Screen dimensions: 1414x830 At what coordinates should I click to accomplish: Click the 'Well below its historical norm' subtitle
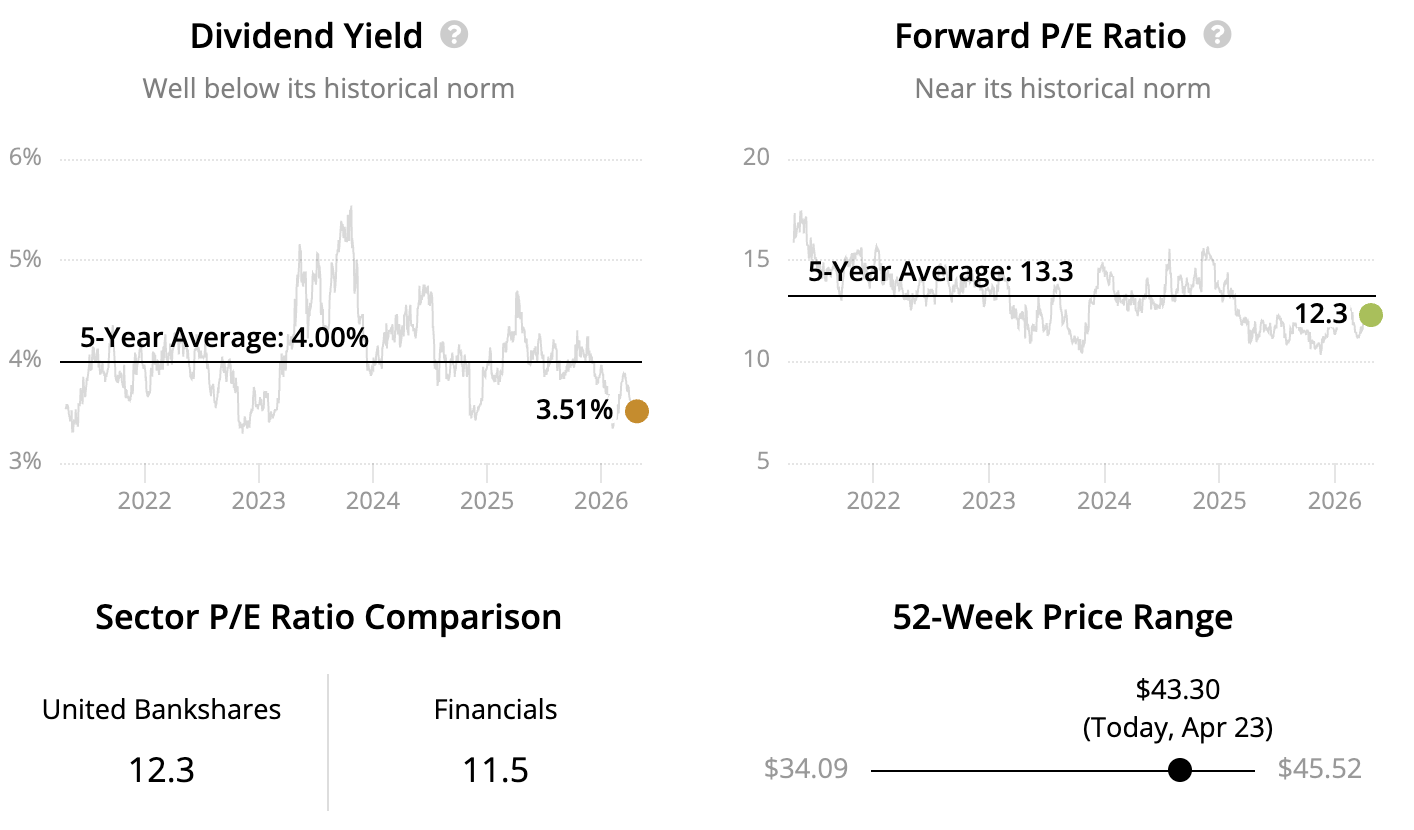pyautogui.click(x=328, y=89)
